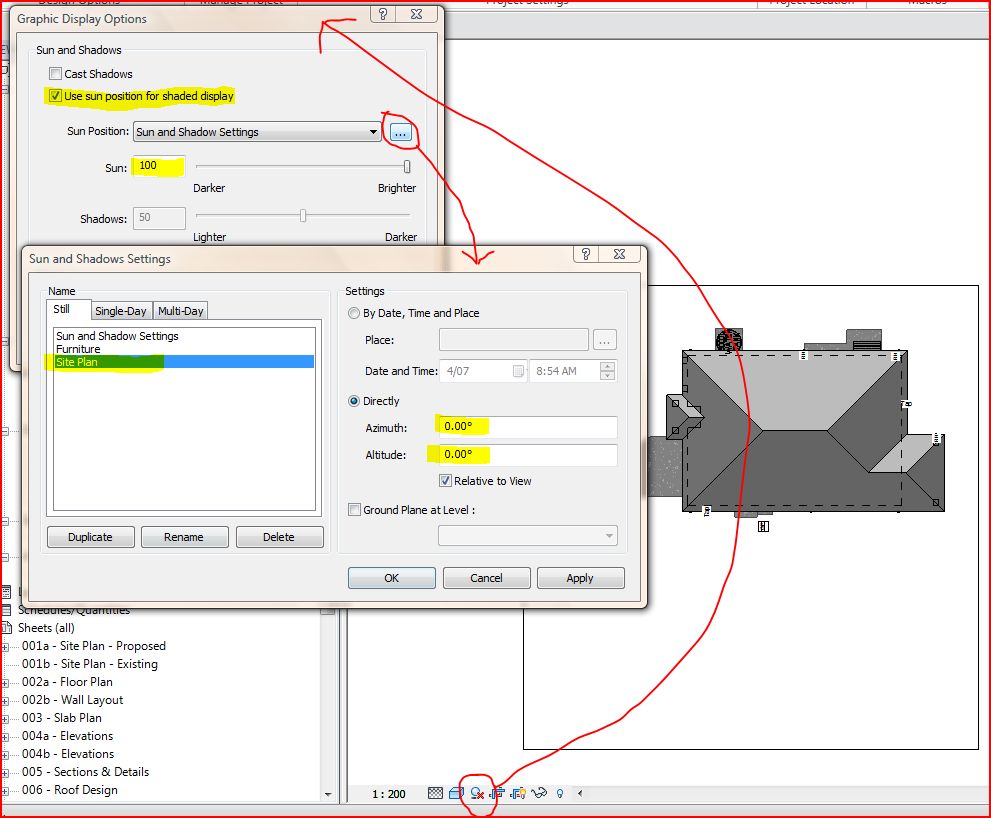Select the Directly radio option

pos(354,401)
